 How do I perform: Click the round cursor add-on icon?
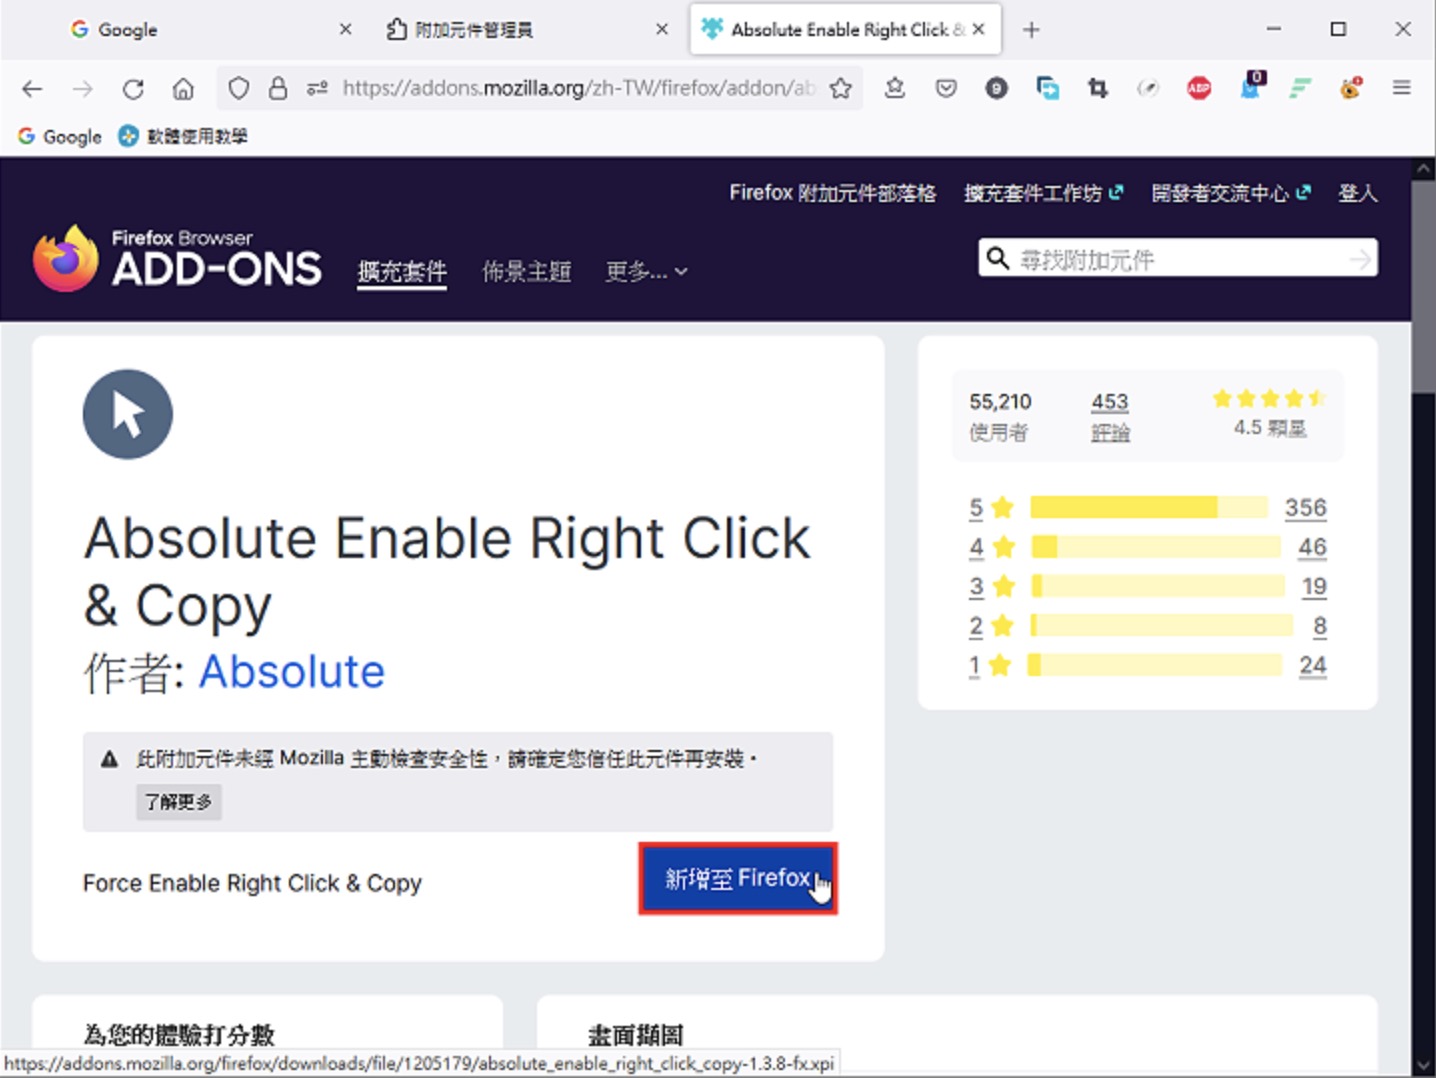pos(128,414)
